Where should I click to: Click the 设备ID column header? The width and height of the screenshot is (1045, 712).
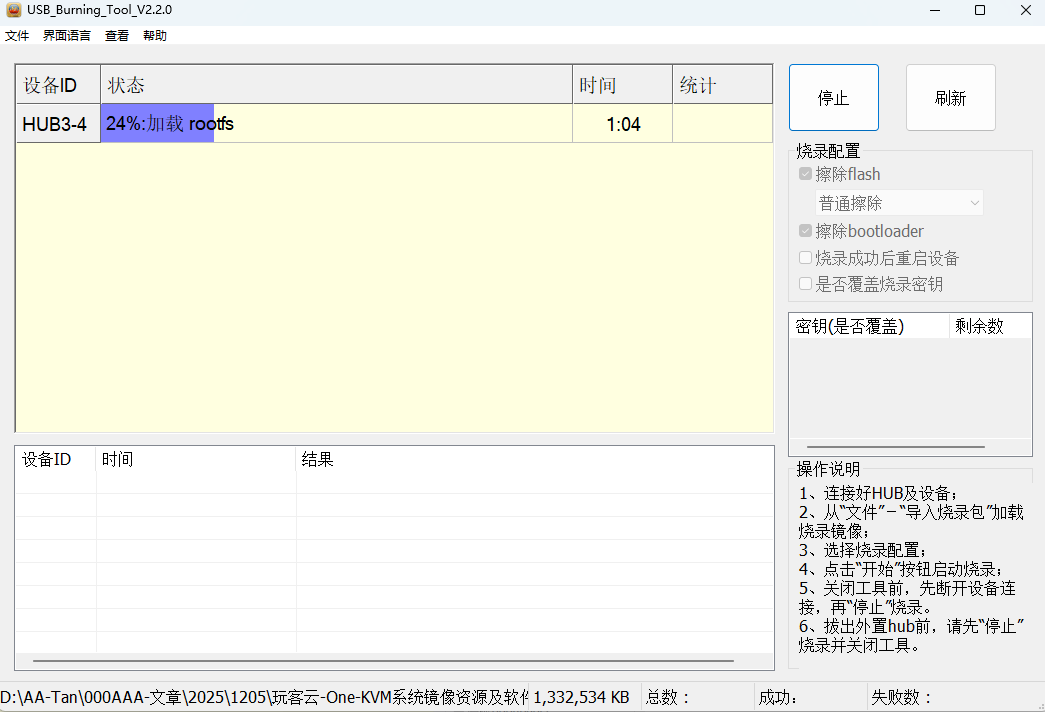click(50, 85)
